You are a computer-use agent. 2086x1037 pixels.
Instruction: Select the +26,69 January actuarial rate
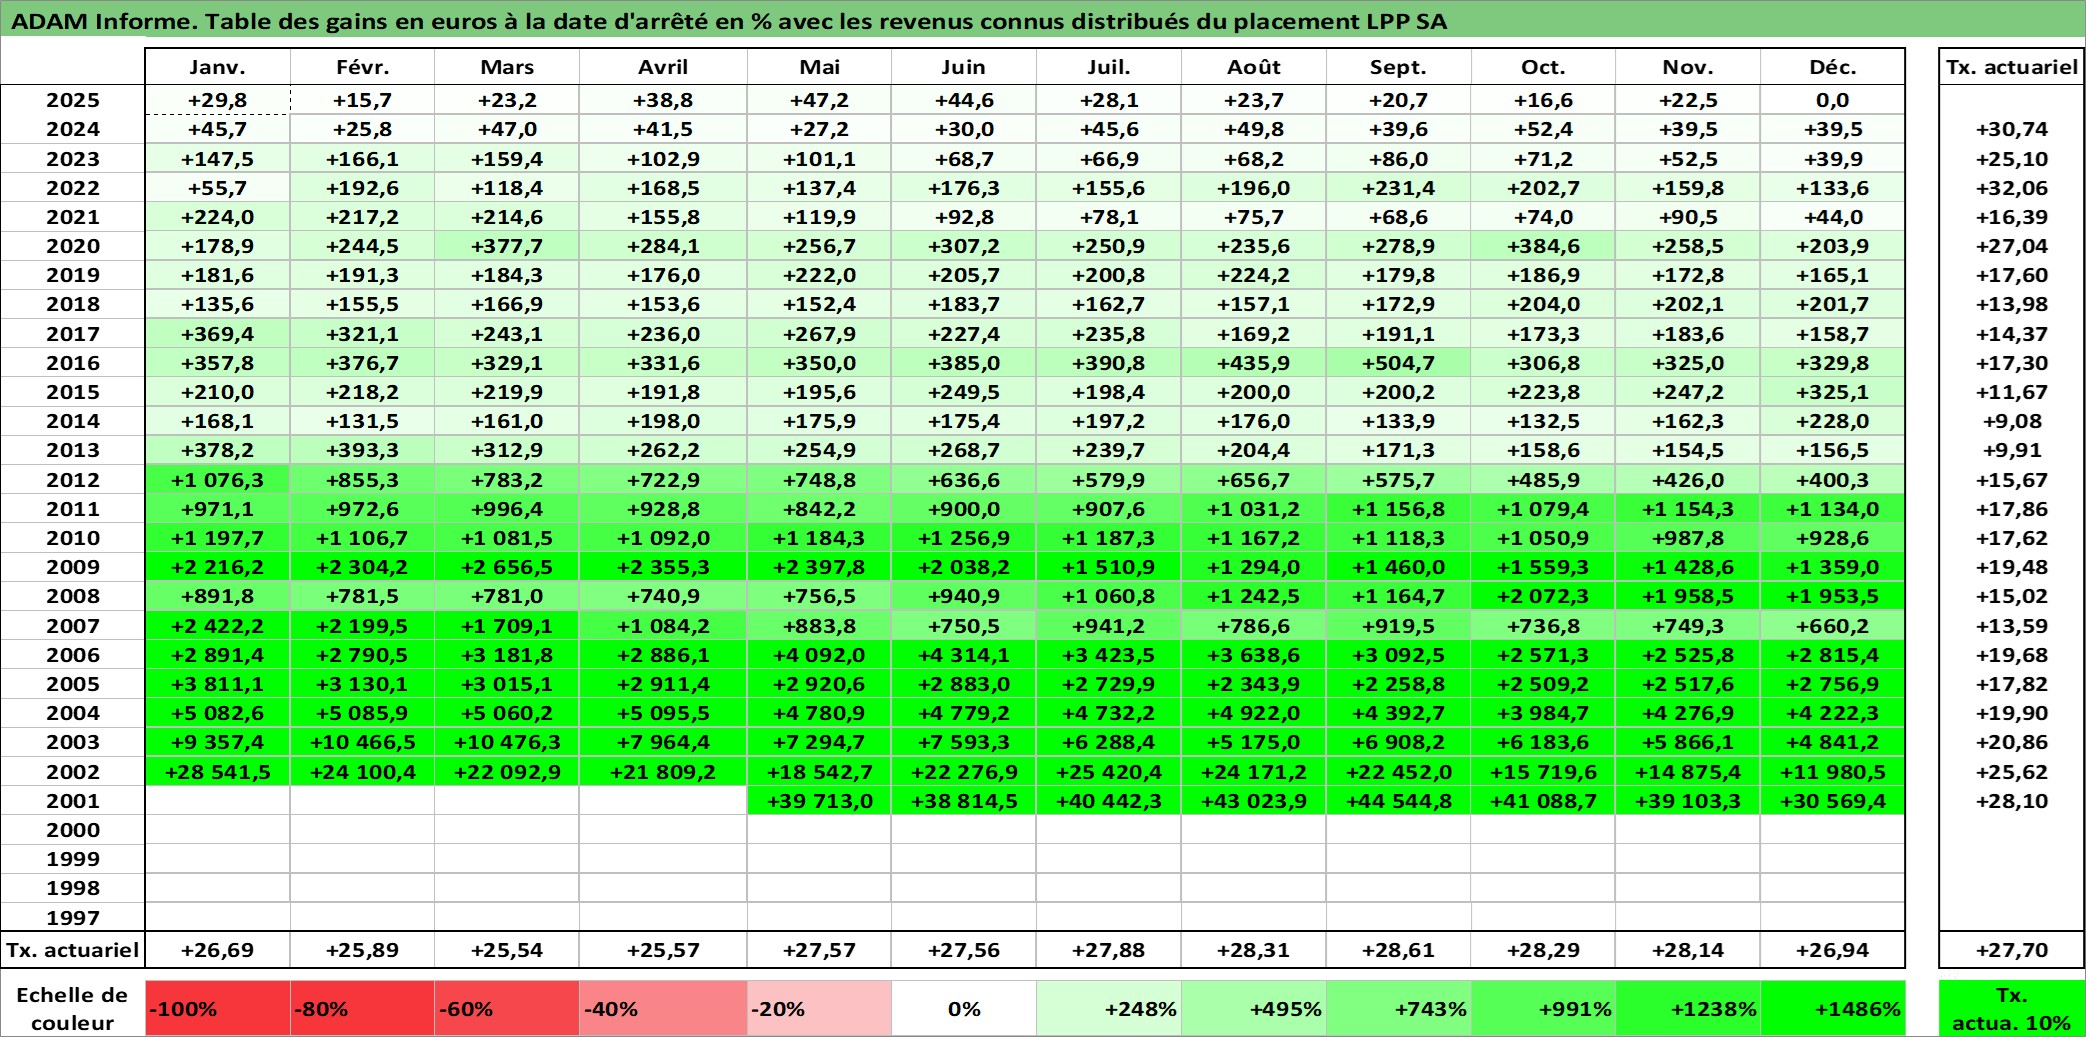[x=217, y=950]
